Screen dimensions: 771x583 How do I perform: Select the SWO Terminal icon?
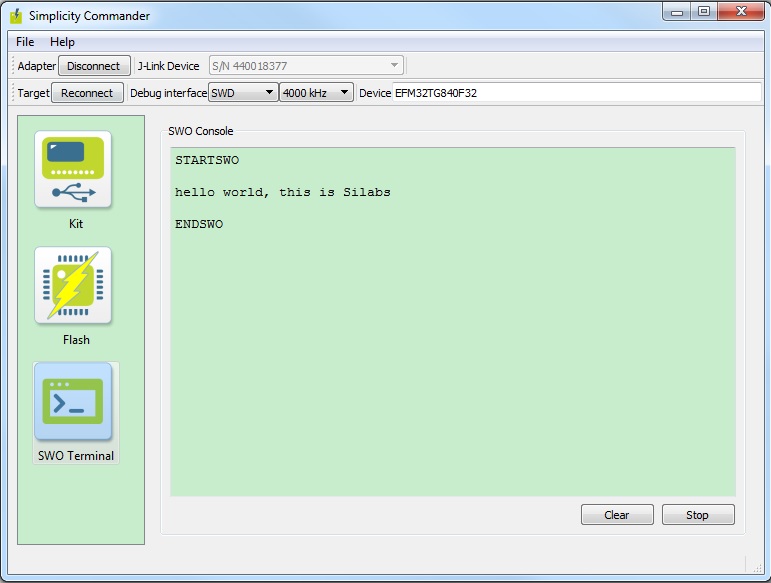(x=73, y=401)
